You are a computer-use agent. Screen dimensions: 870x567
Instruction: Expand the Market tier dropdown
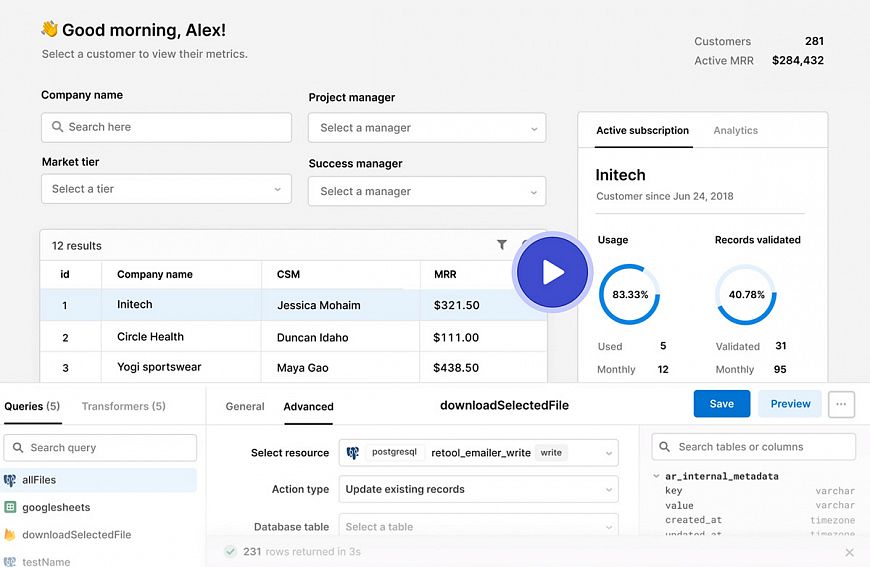point(166,189)
